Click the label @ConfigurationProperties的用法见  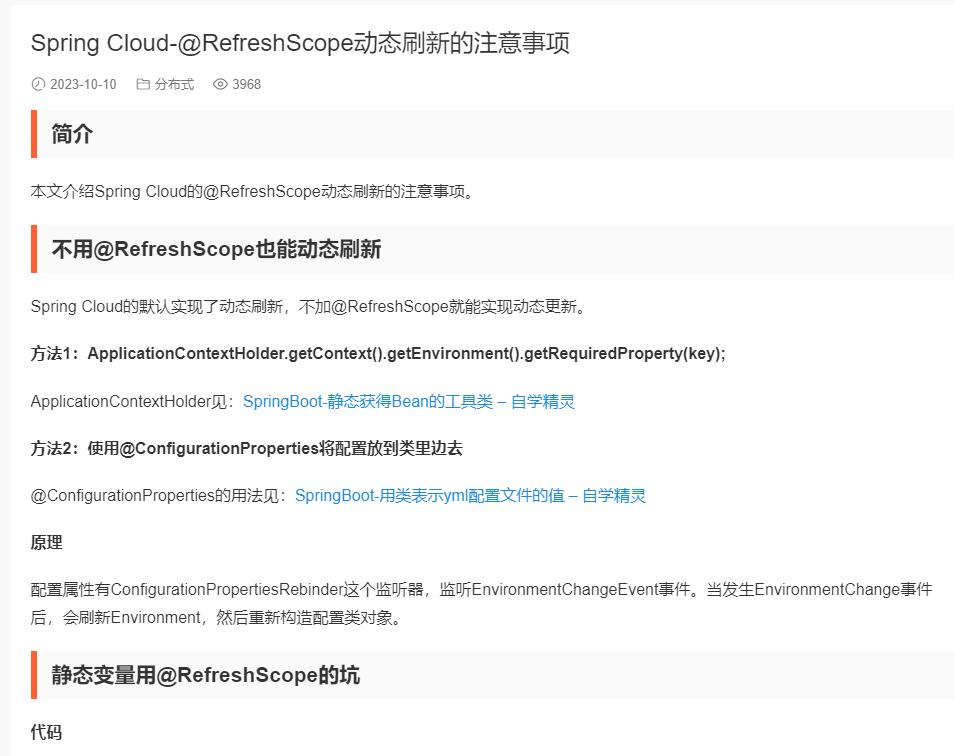point(159,496)
